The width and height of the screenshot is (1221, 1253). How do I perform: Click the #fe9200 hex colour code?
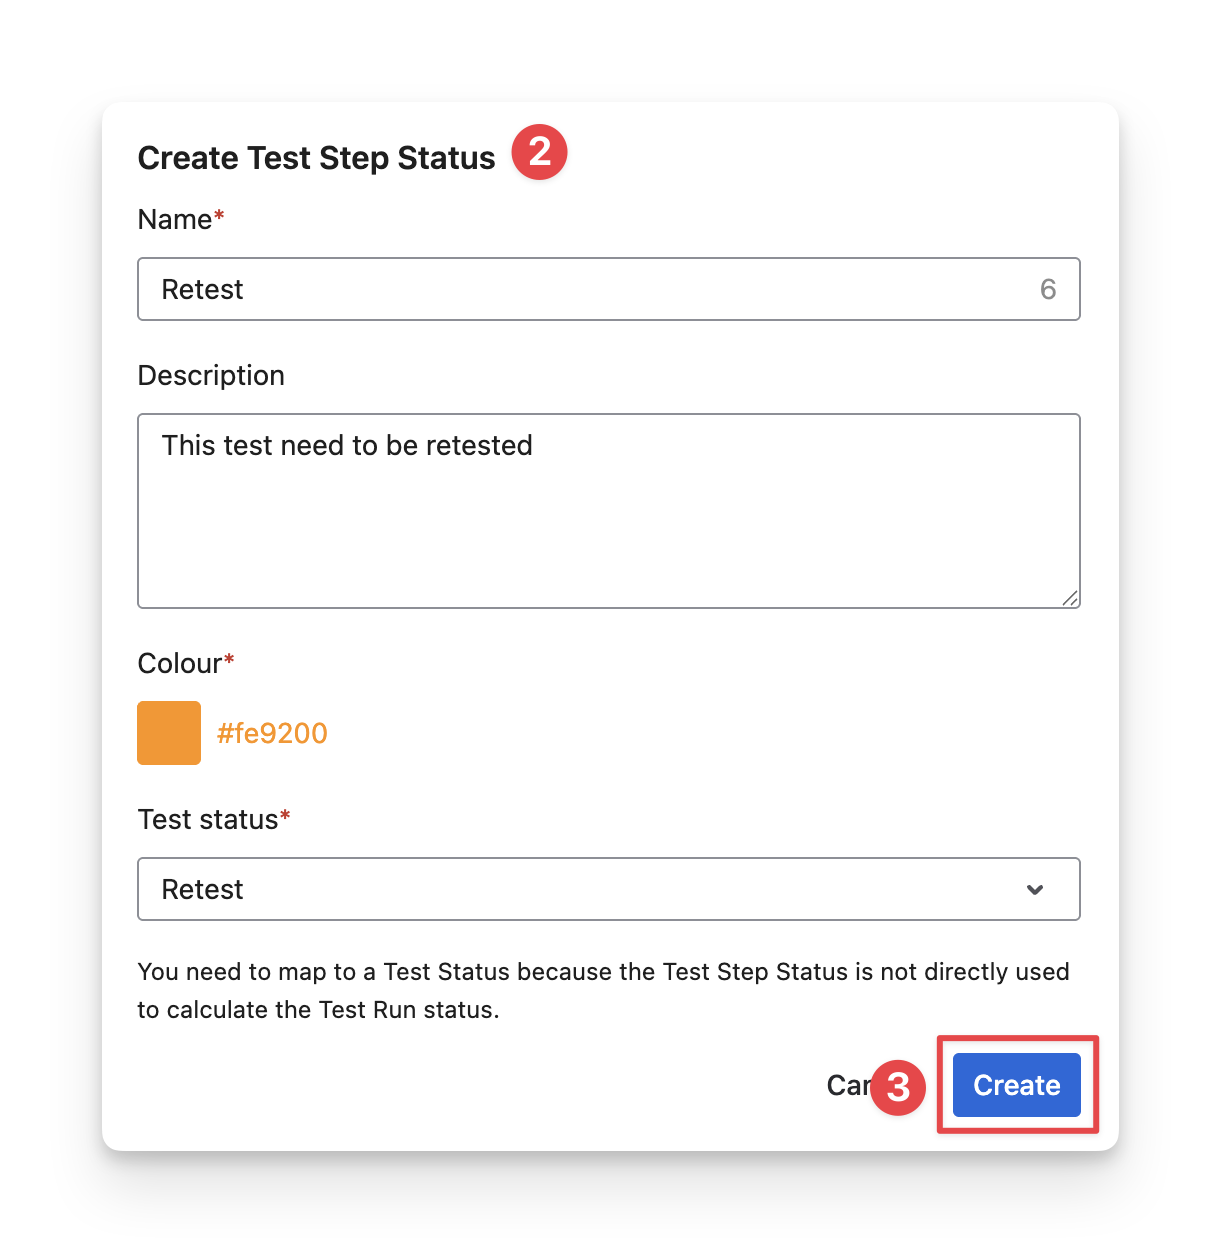click(x=272, y=733)
